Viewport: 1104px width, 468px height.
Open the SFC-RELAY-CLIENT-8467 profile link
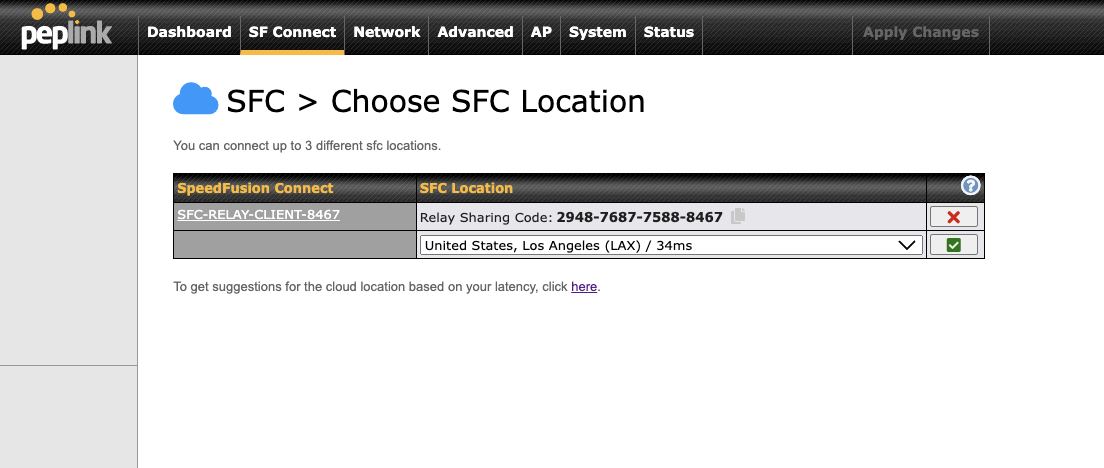point(258,214)
